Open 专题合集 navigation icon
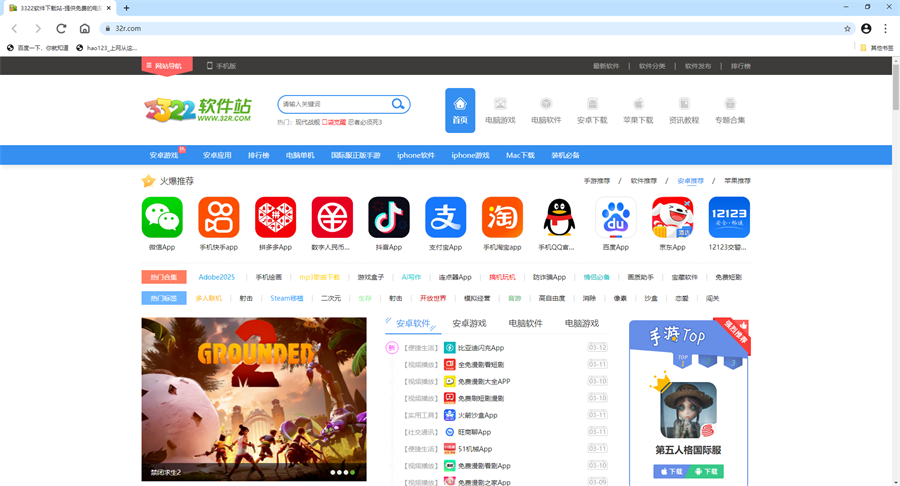 [x=730, y=110]
